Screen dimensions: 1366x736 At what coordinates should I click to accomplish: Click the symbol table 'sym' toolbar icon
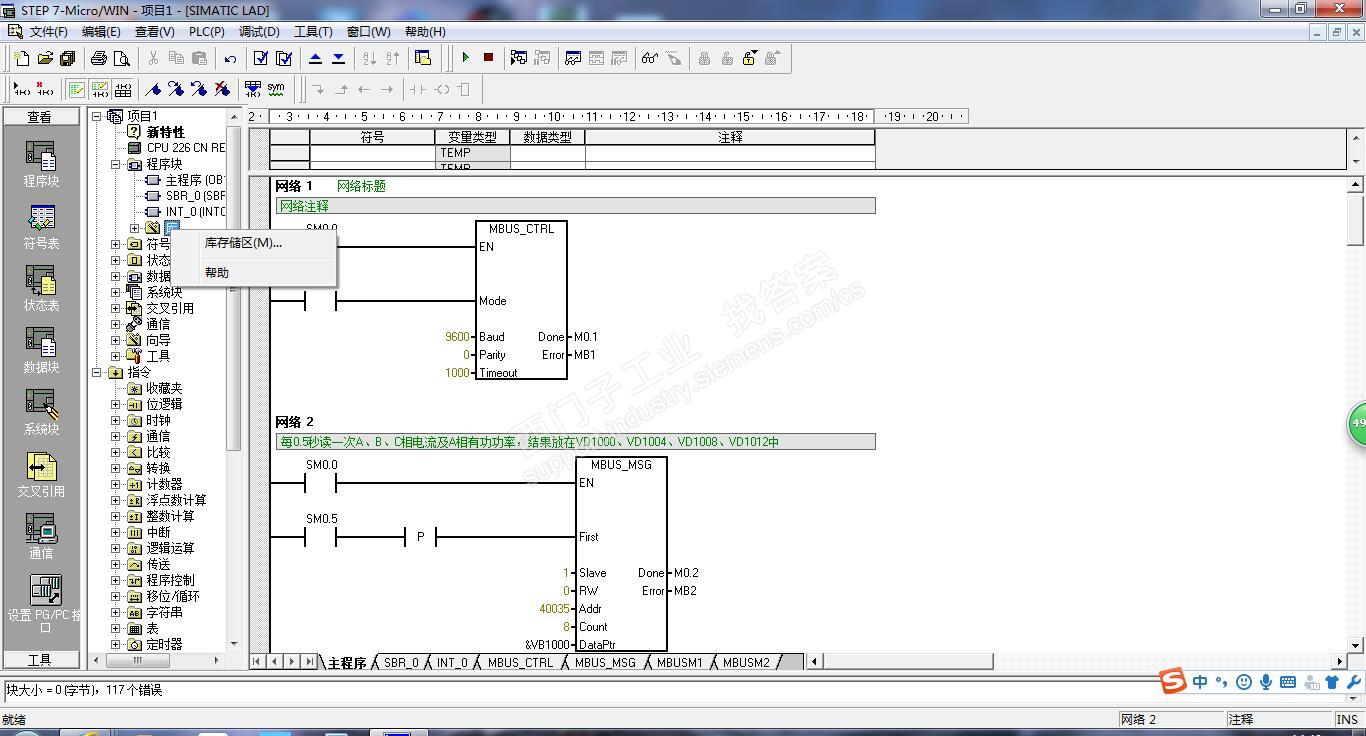(x=276, y=89)
